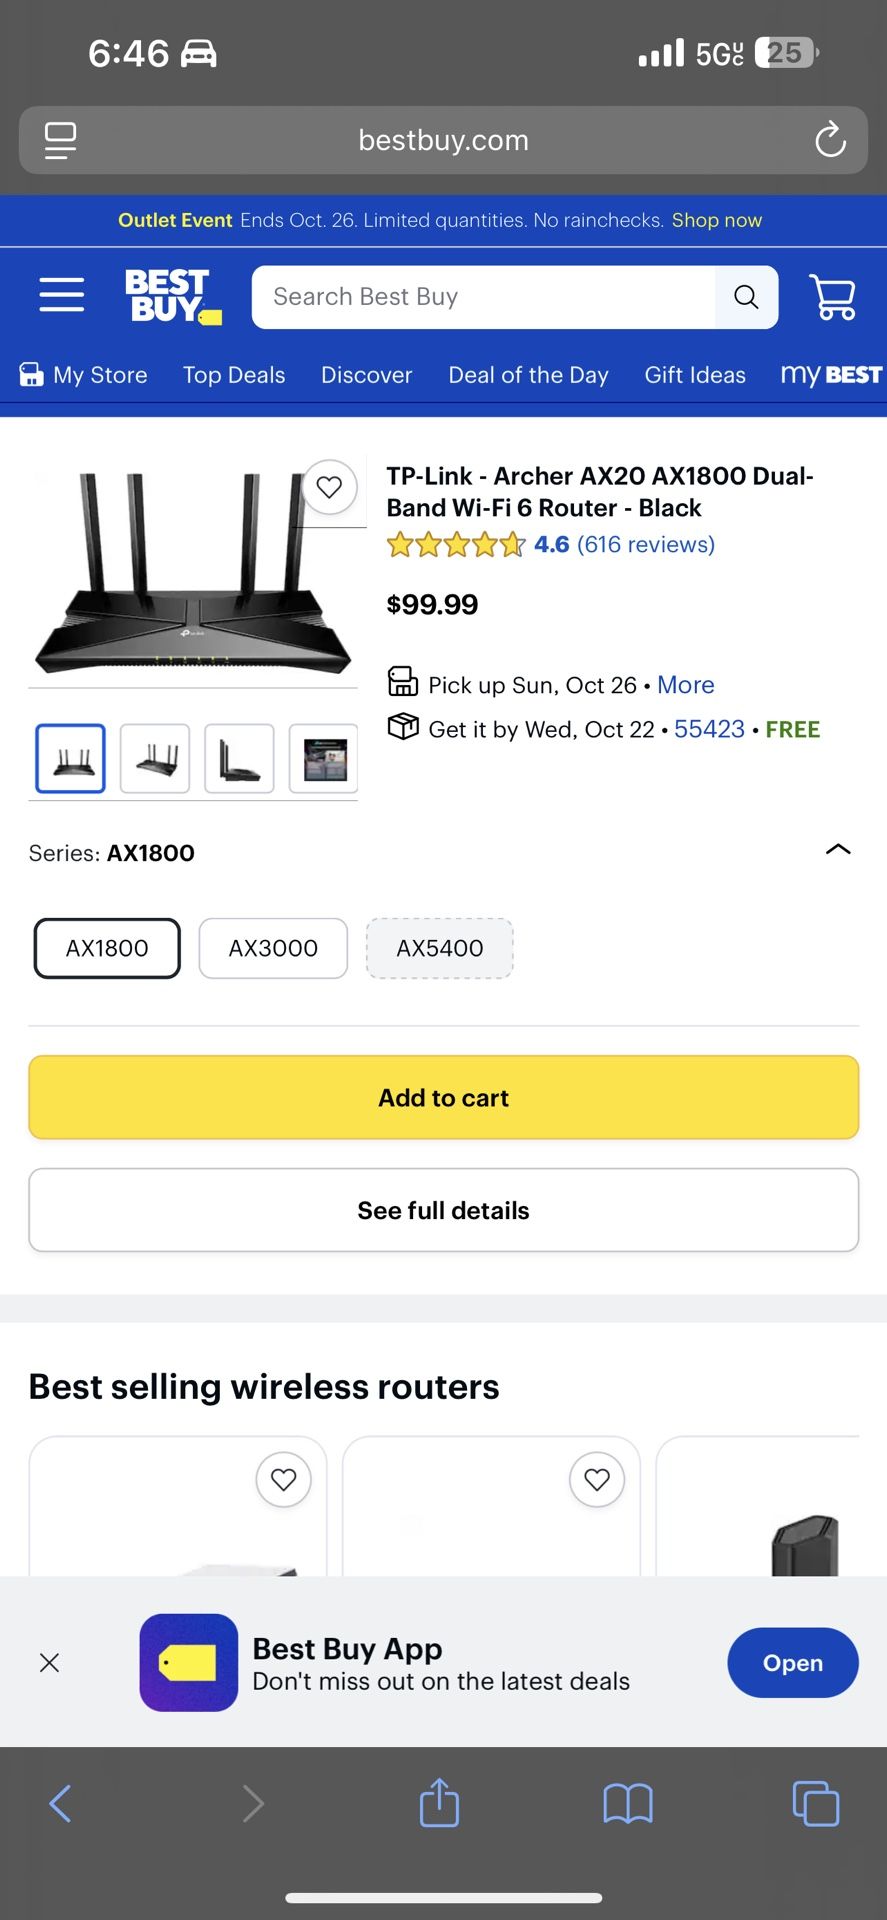Go to Deal of the Day
887x1920 pixels.
pyautogui.click(x=528, y=375)
